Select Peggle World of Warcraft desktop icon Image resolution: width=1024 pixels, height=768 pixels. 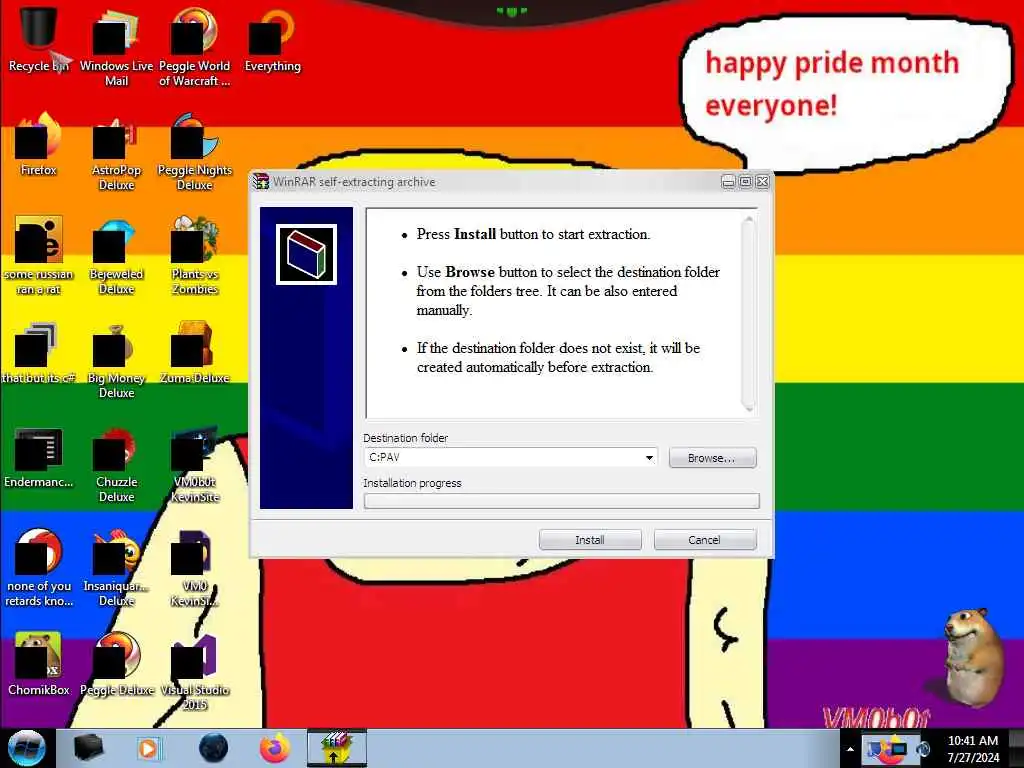tap(195, 48)
